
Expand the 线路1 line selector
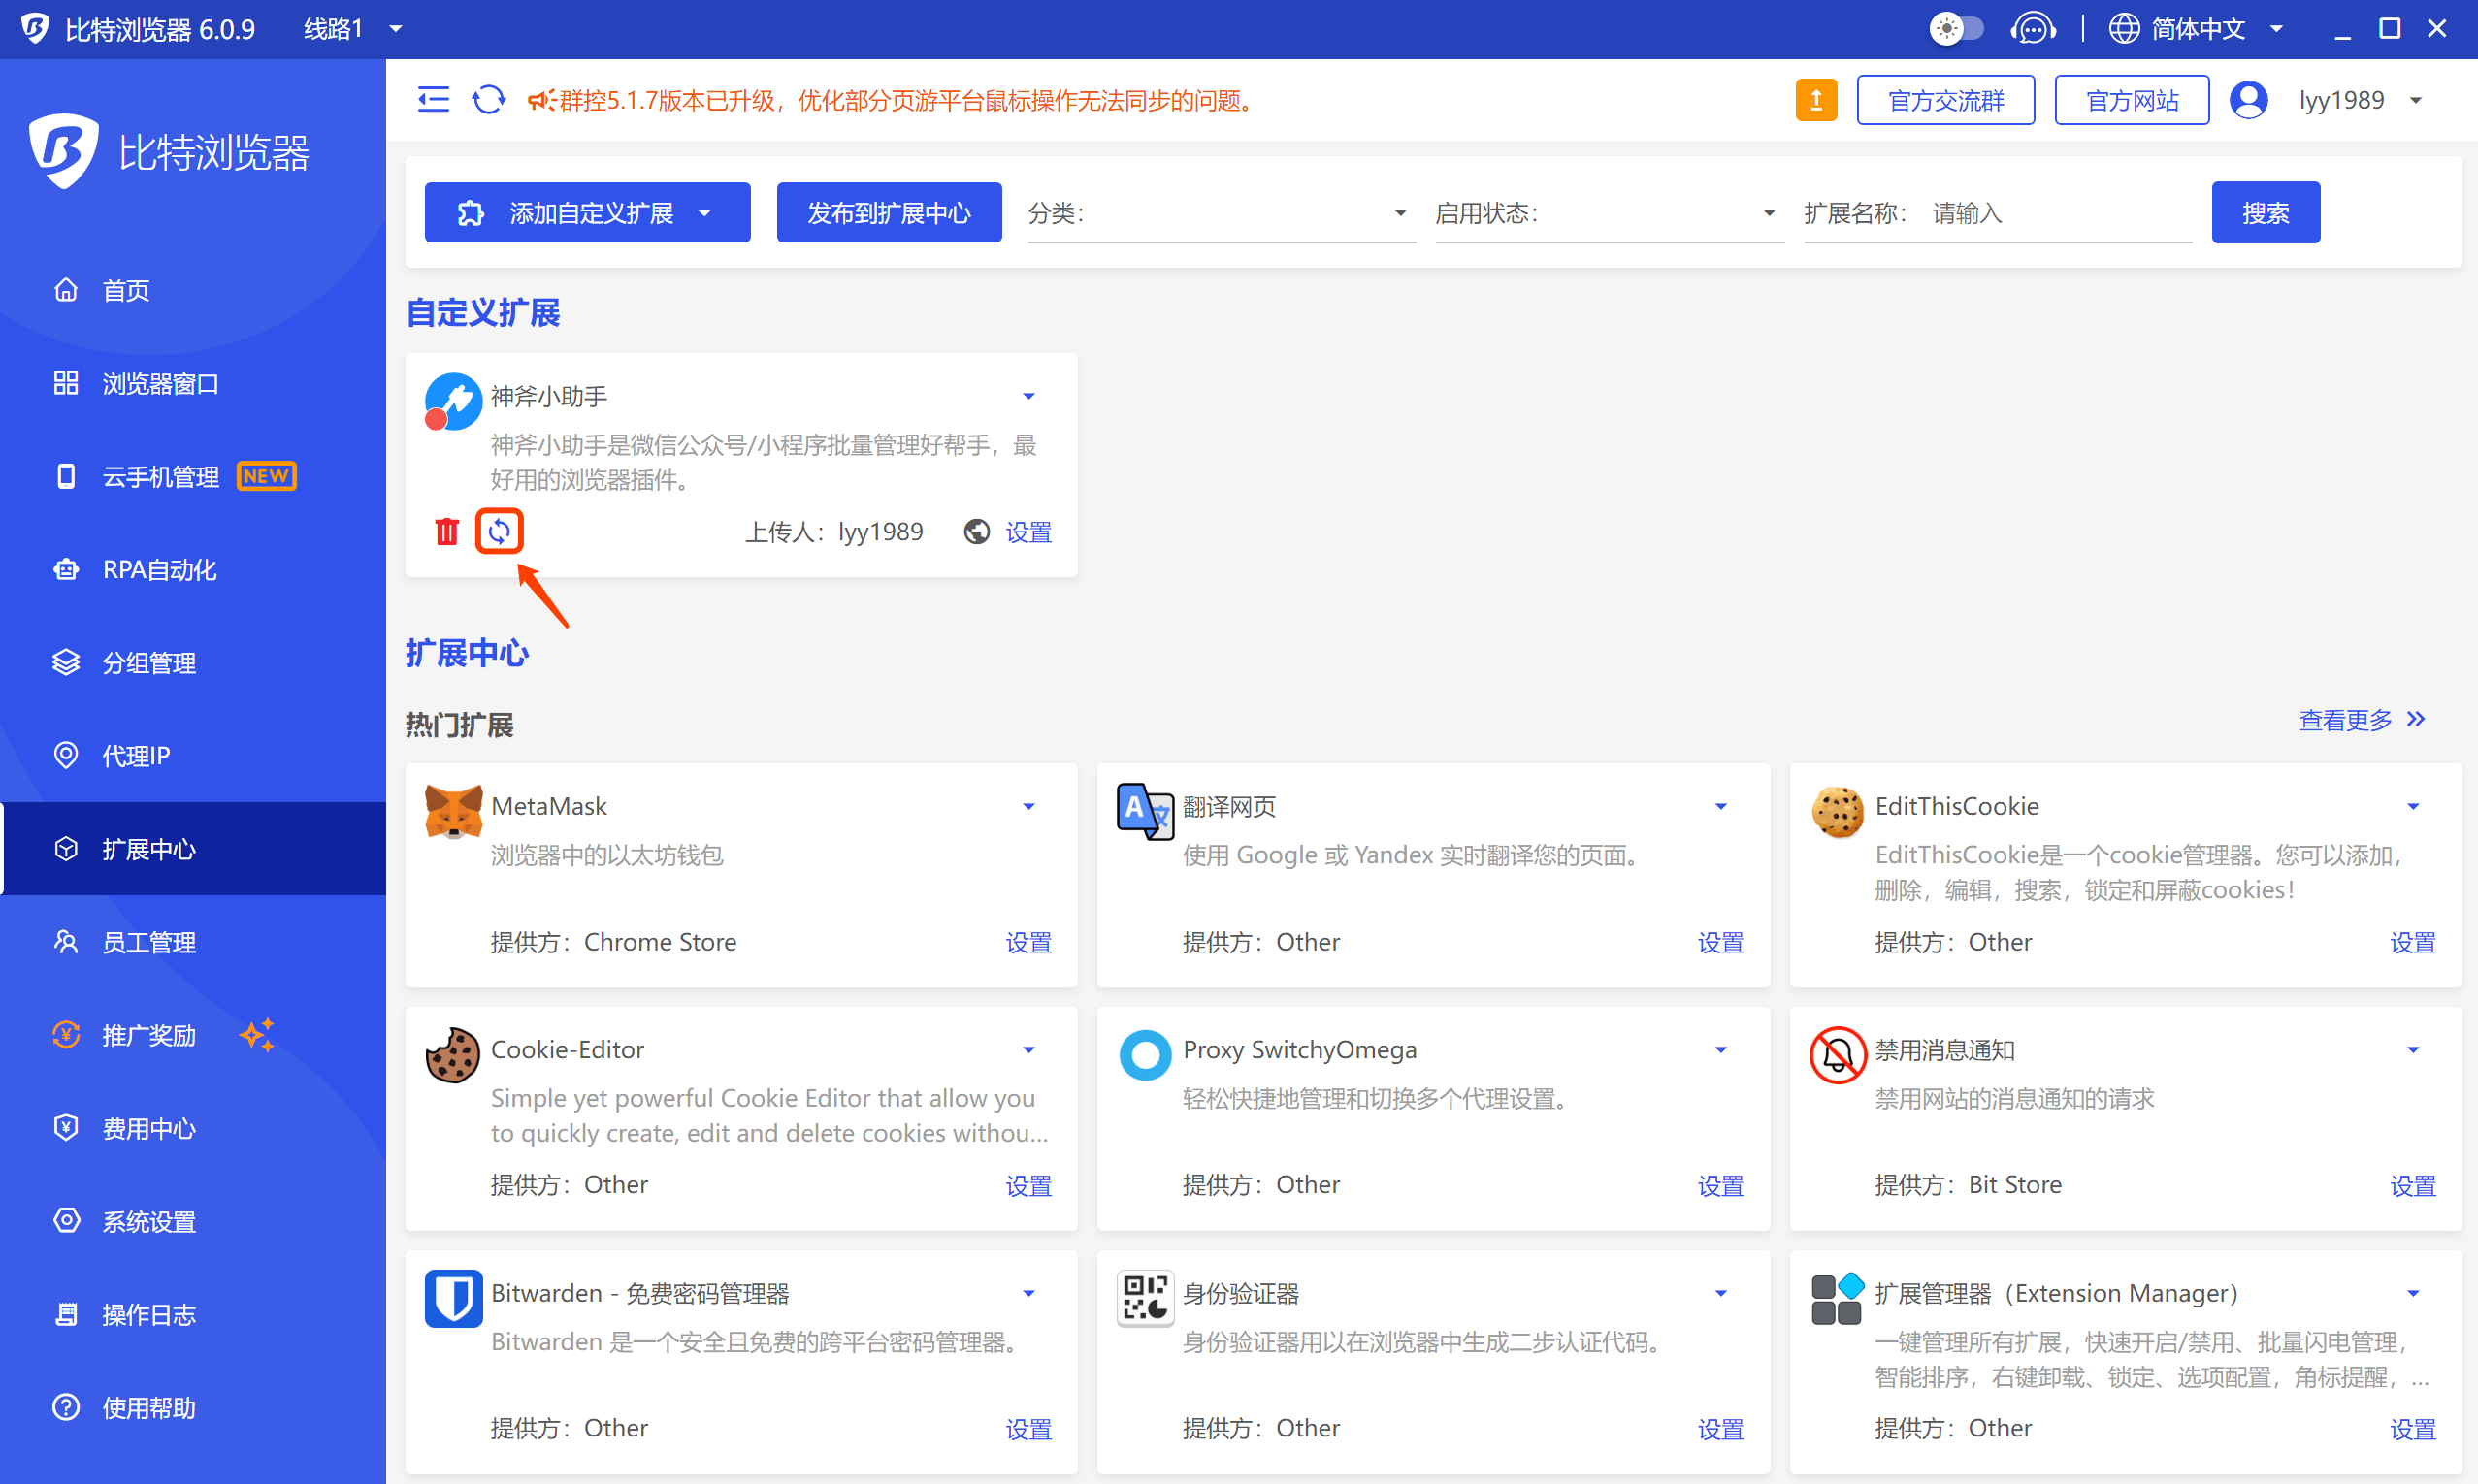pos(353,29)
